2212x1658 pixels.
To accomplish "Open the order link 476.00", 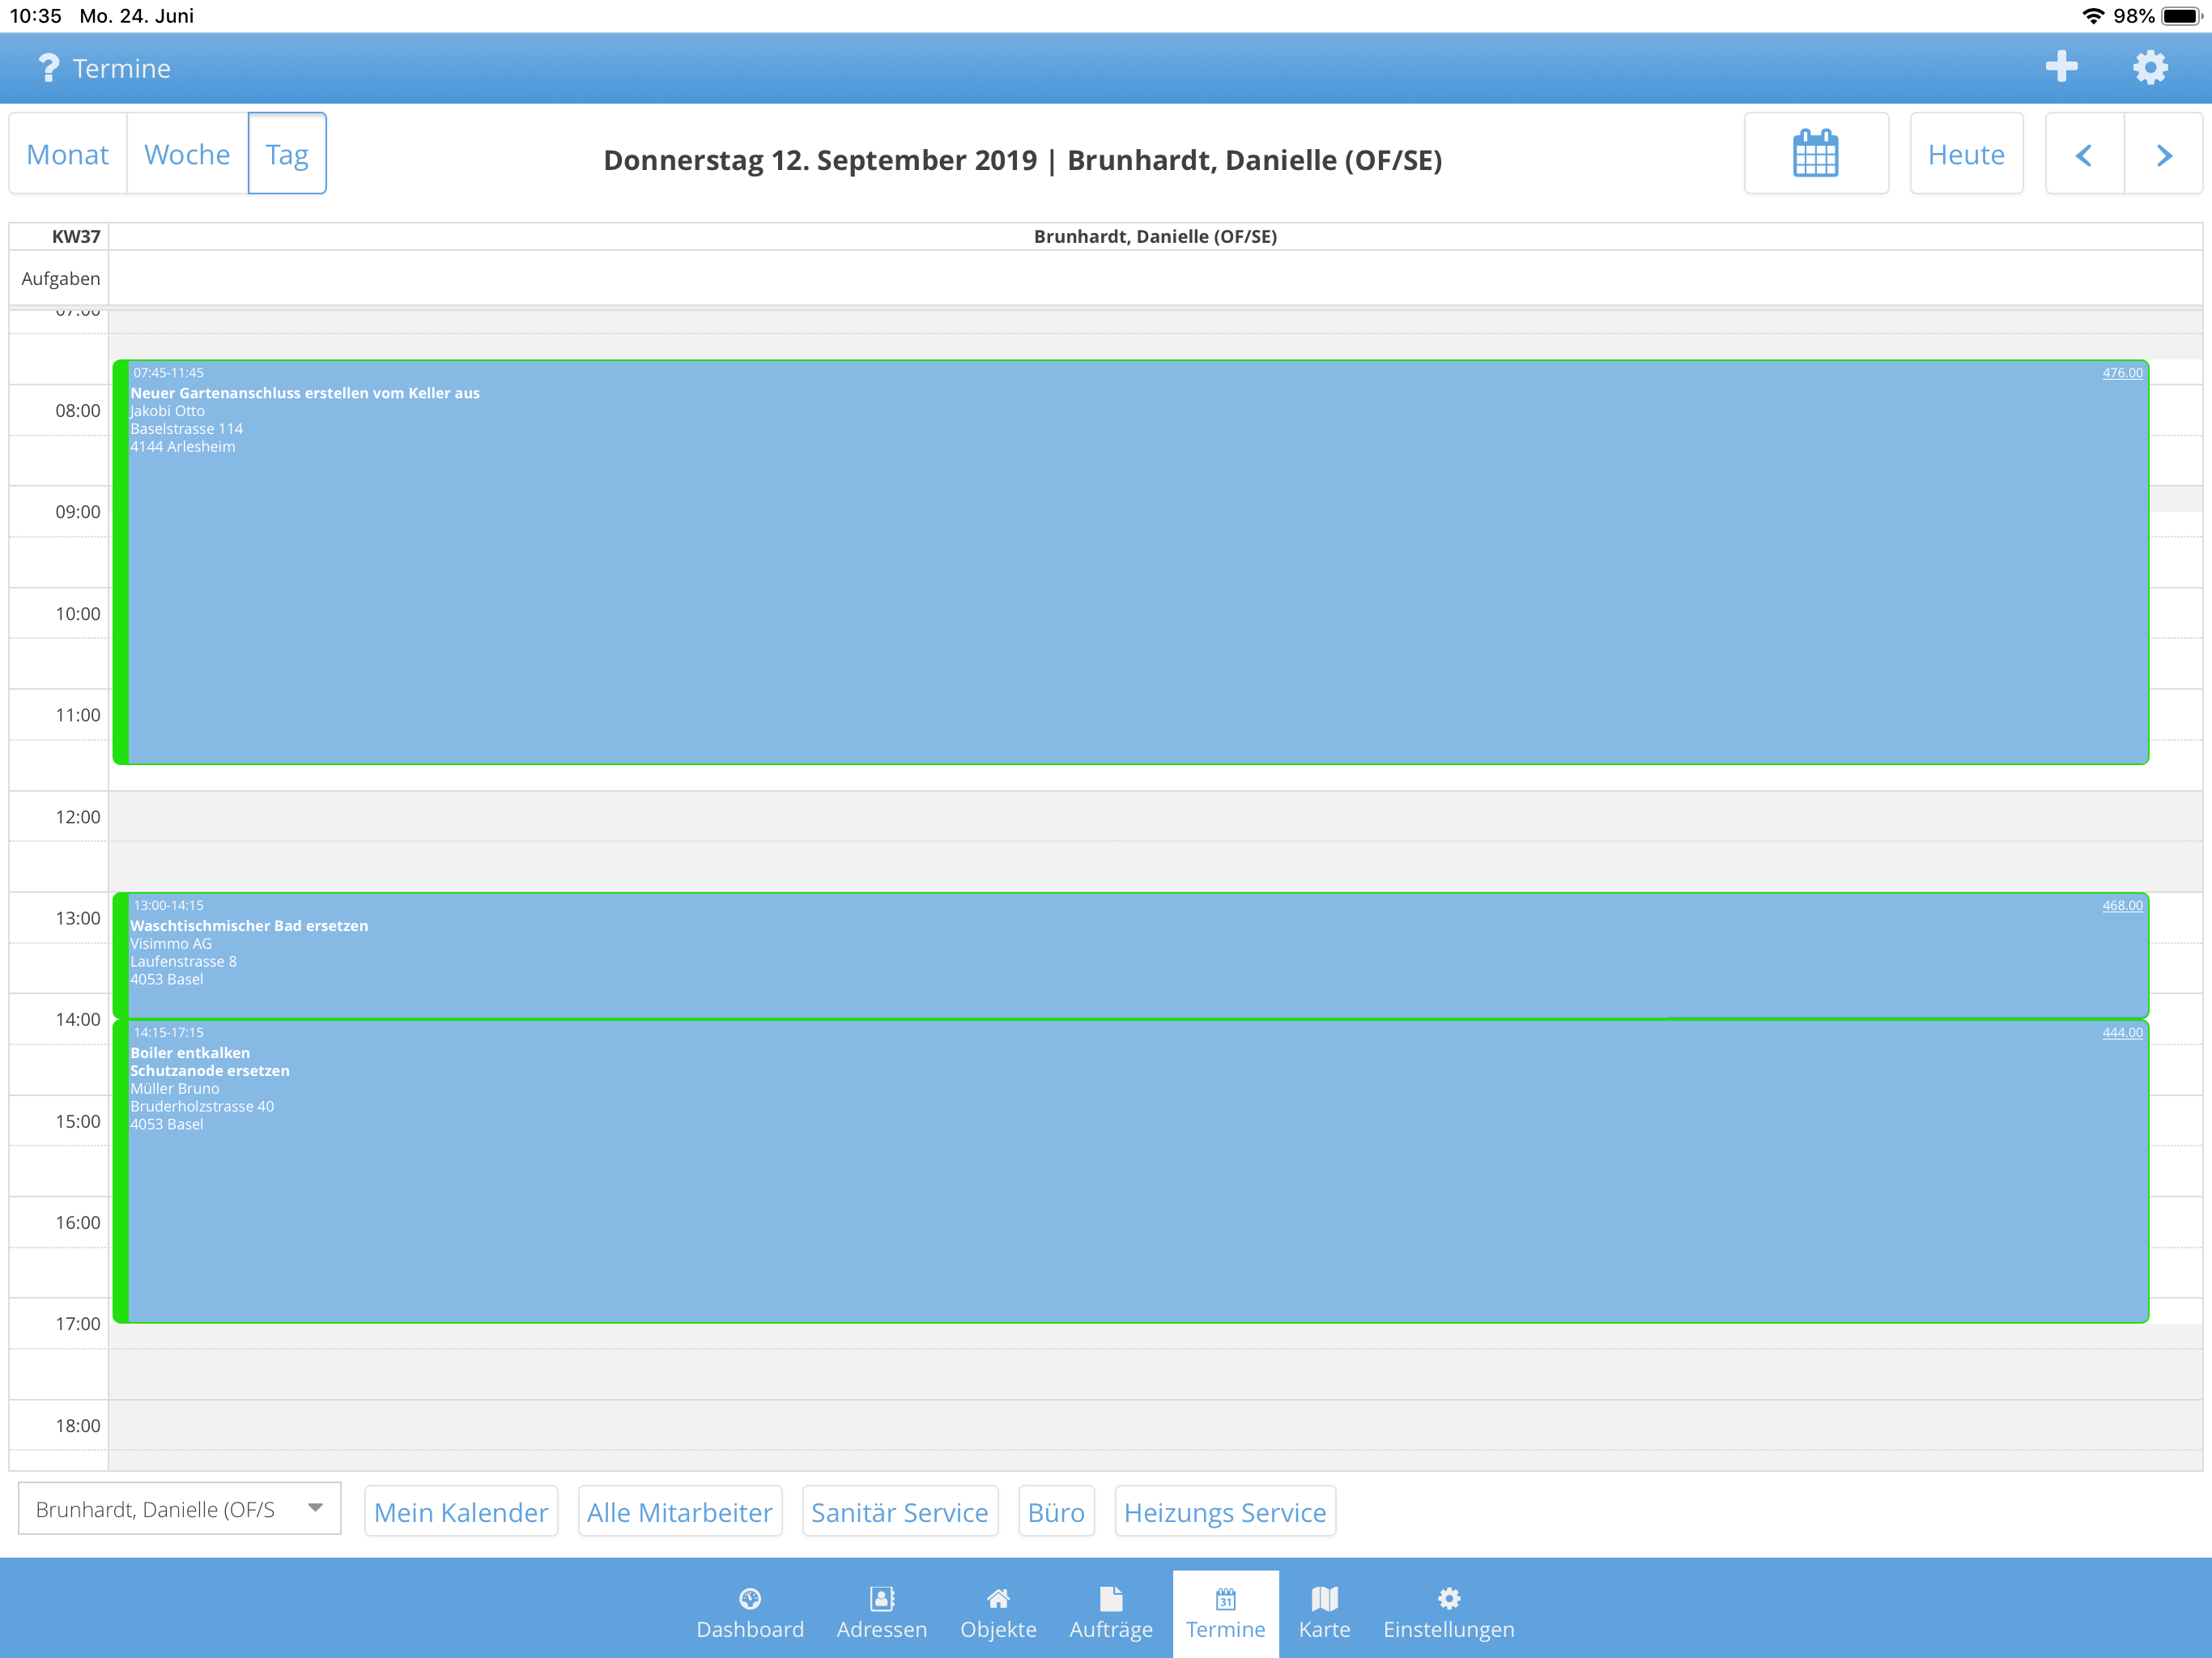I will 2122,373.
